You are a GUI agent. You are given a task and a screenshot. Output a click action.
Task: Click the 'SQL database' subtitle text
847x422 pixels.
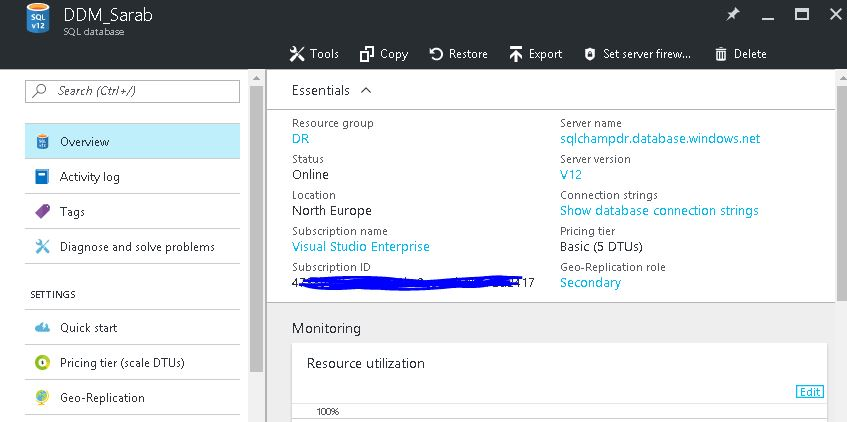click(x=93, y=32)
